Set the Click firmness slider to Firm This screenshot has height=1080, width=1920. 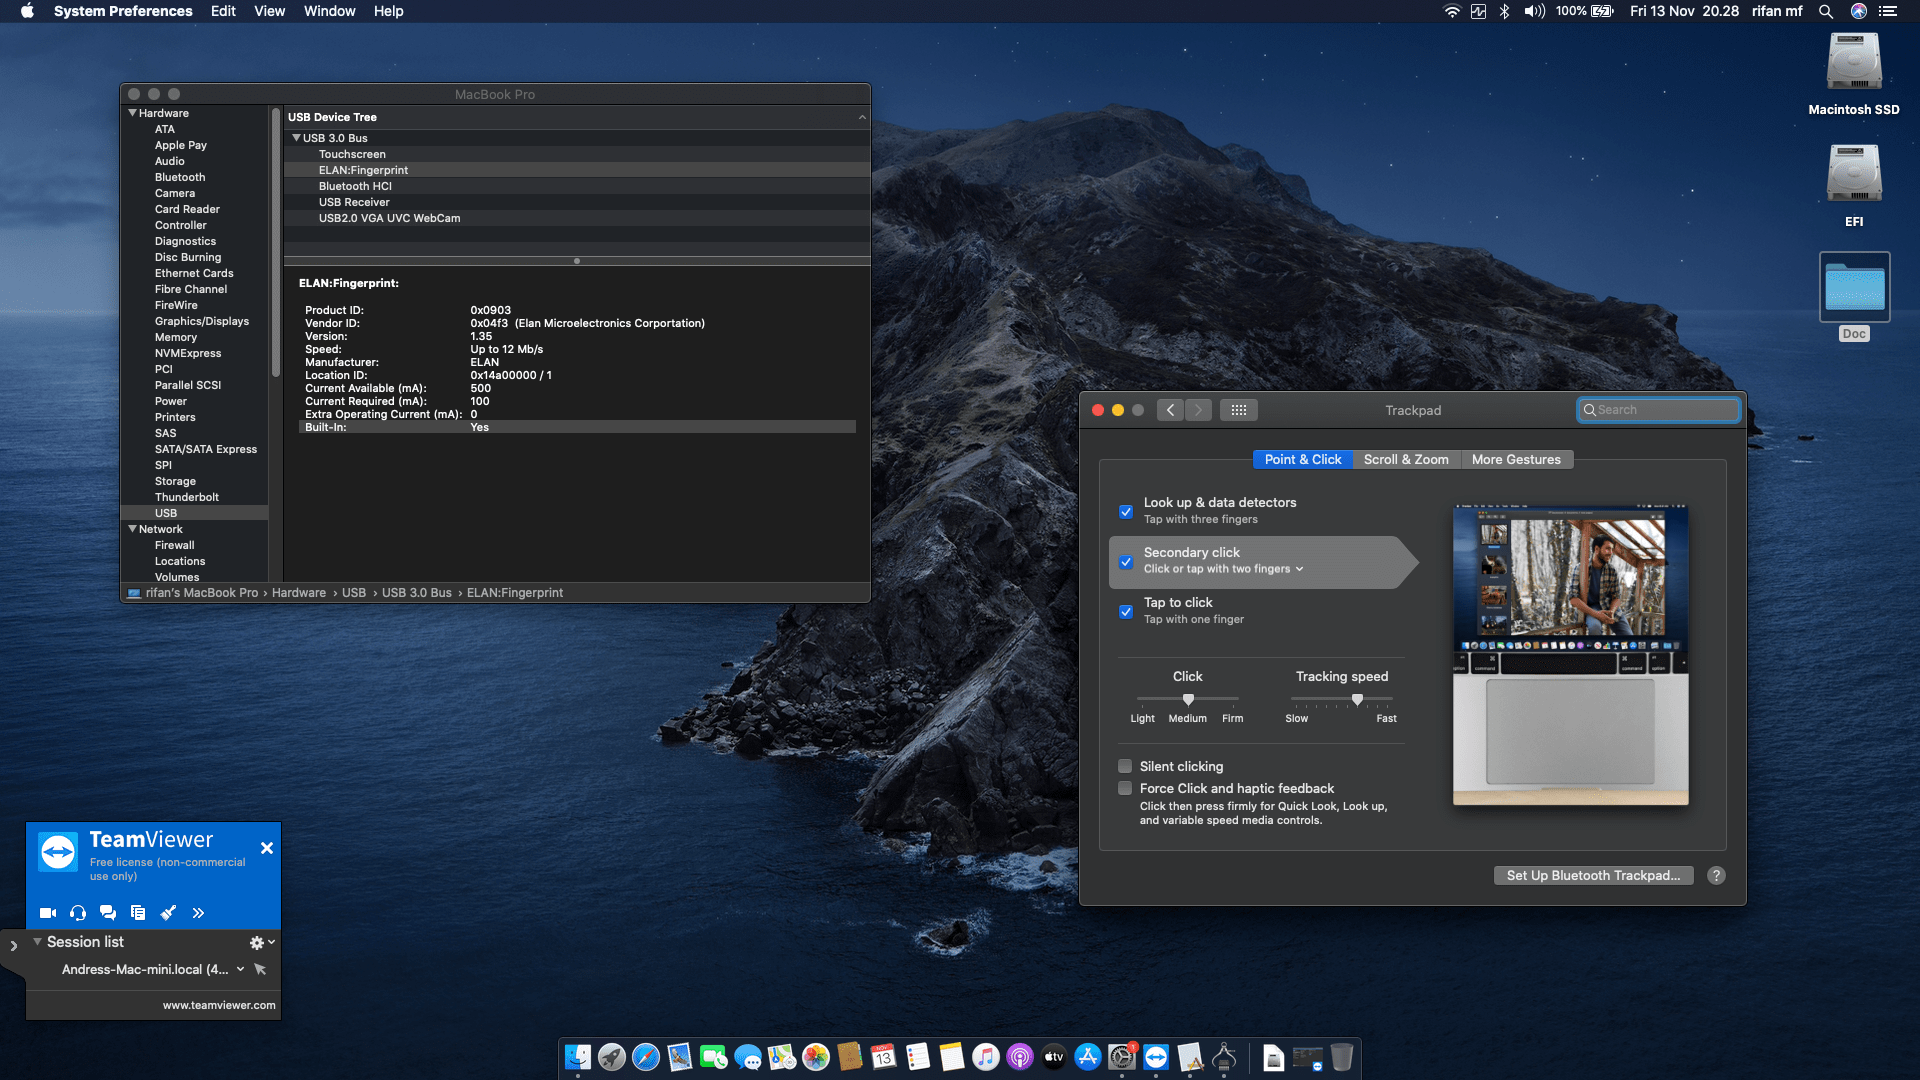pos(1232,700)
